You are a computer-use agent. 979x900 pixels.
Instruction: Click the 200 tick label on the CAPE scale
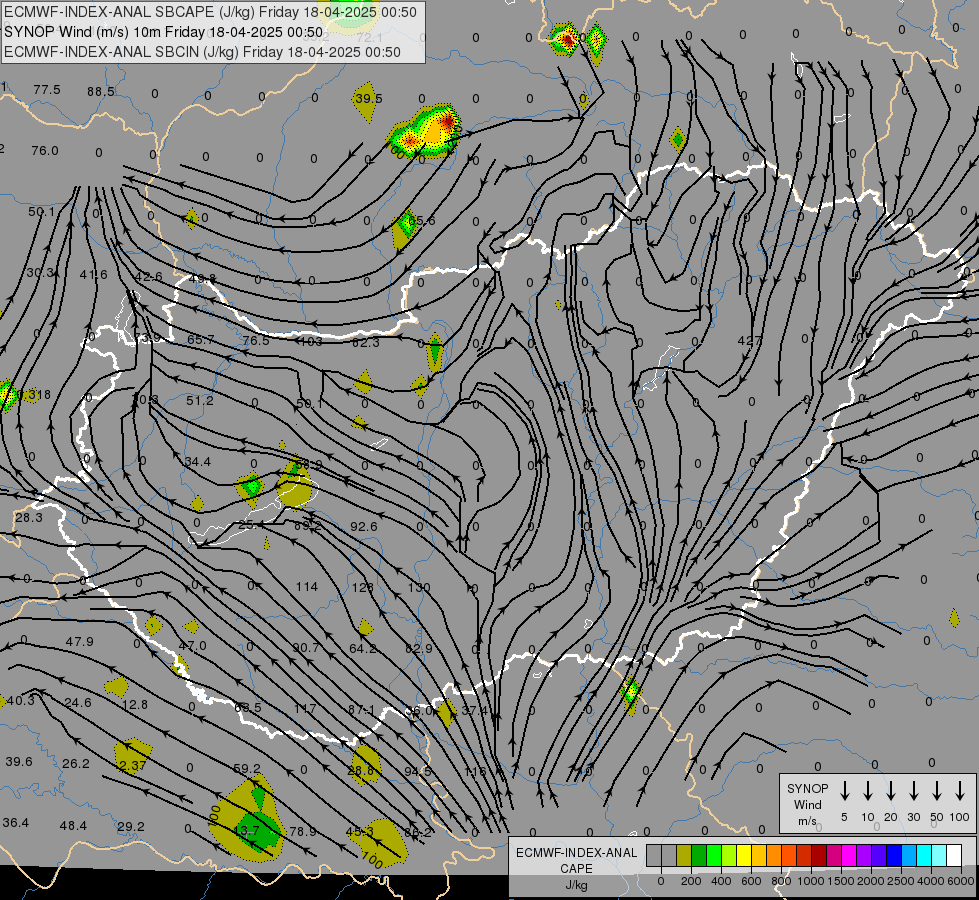pos(691,881)
